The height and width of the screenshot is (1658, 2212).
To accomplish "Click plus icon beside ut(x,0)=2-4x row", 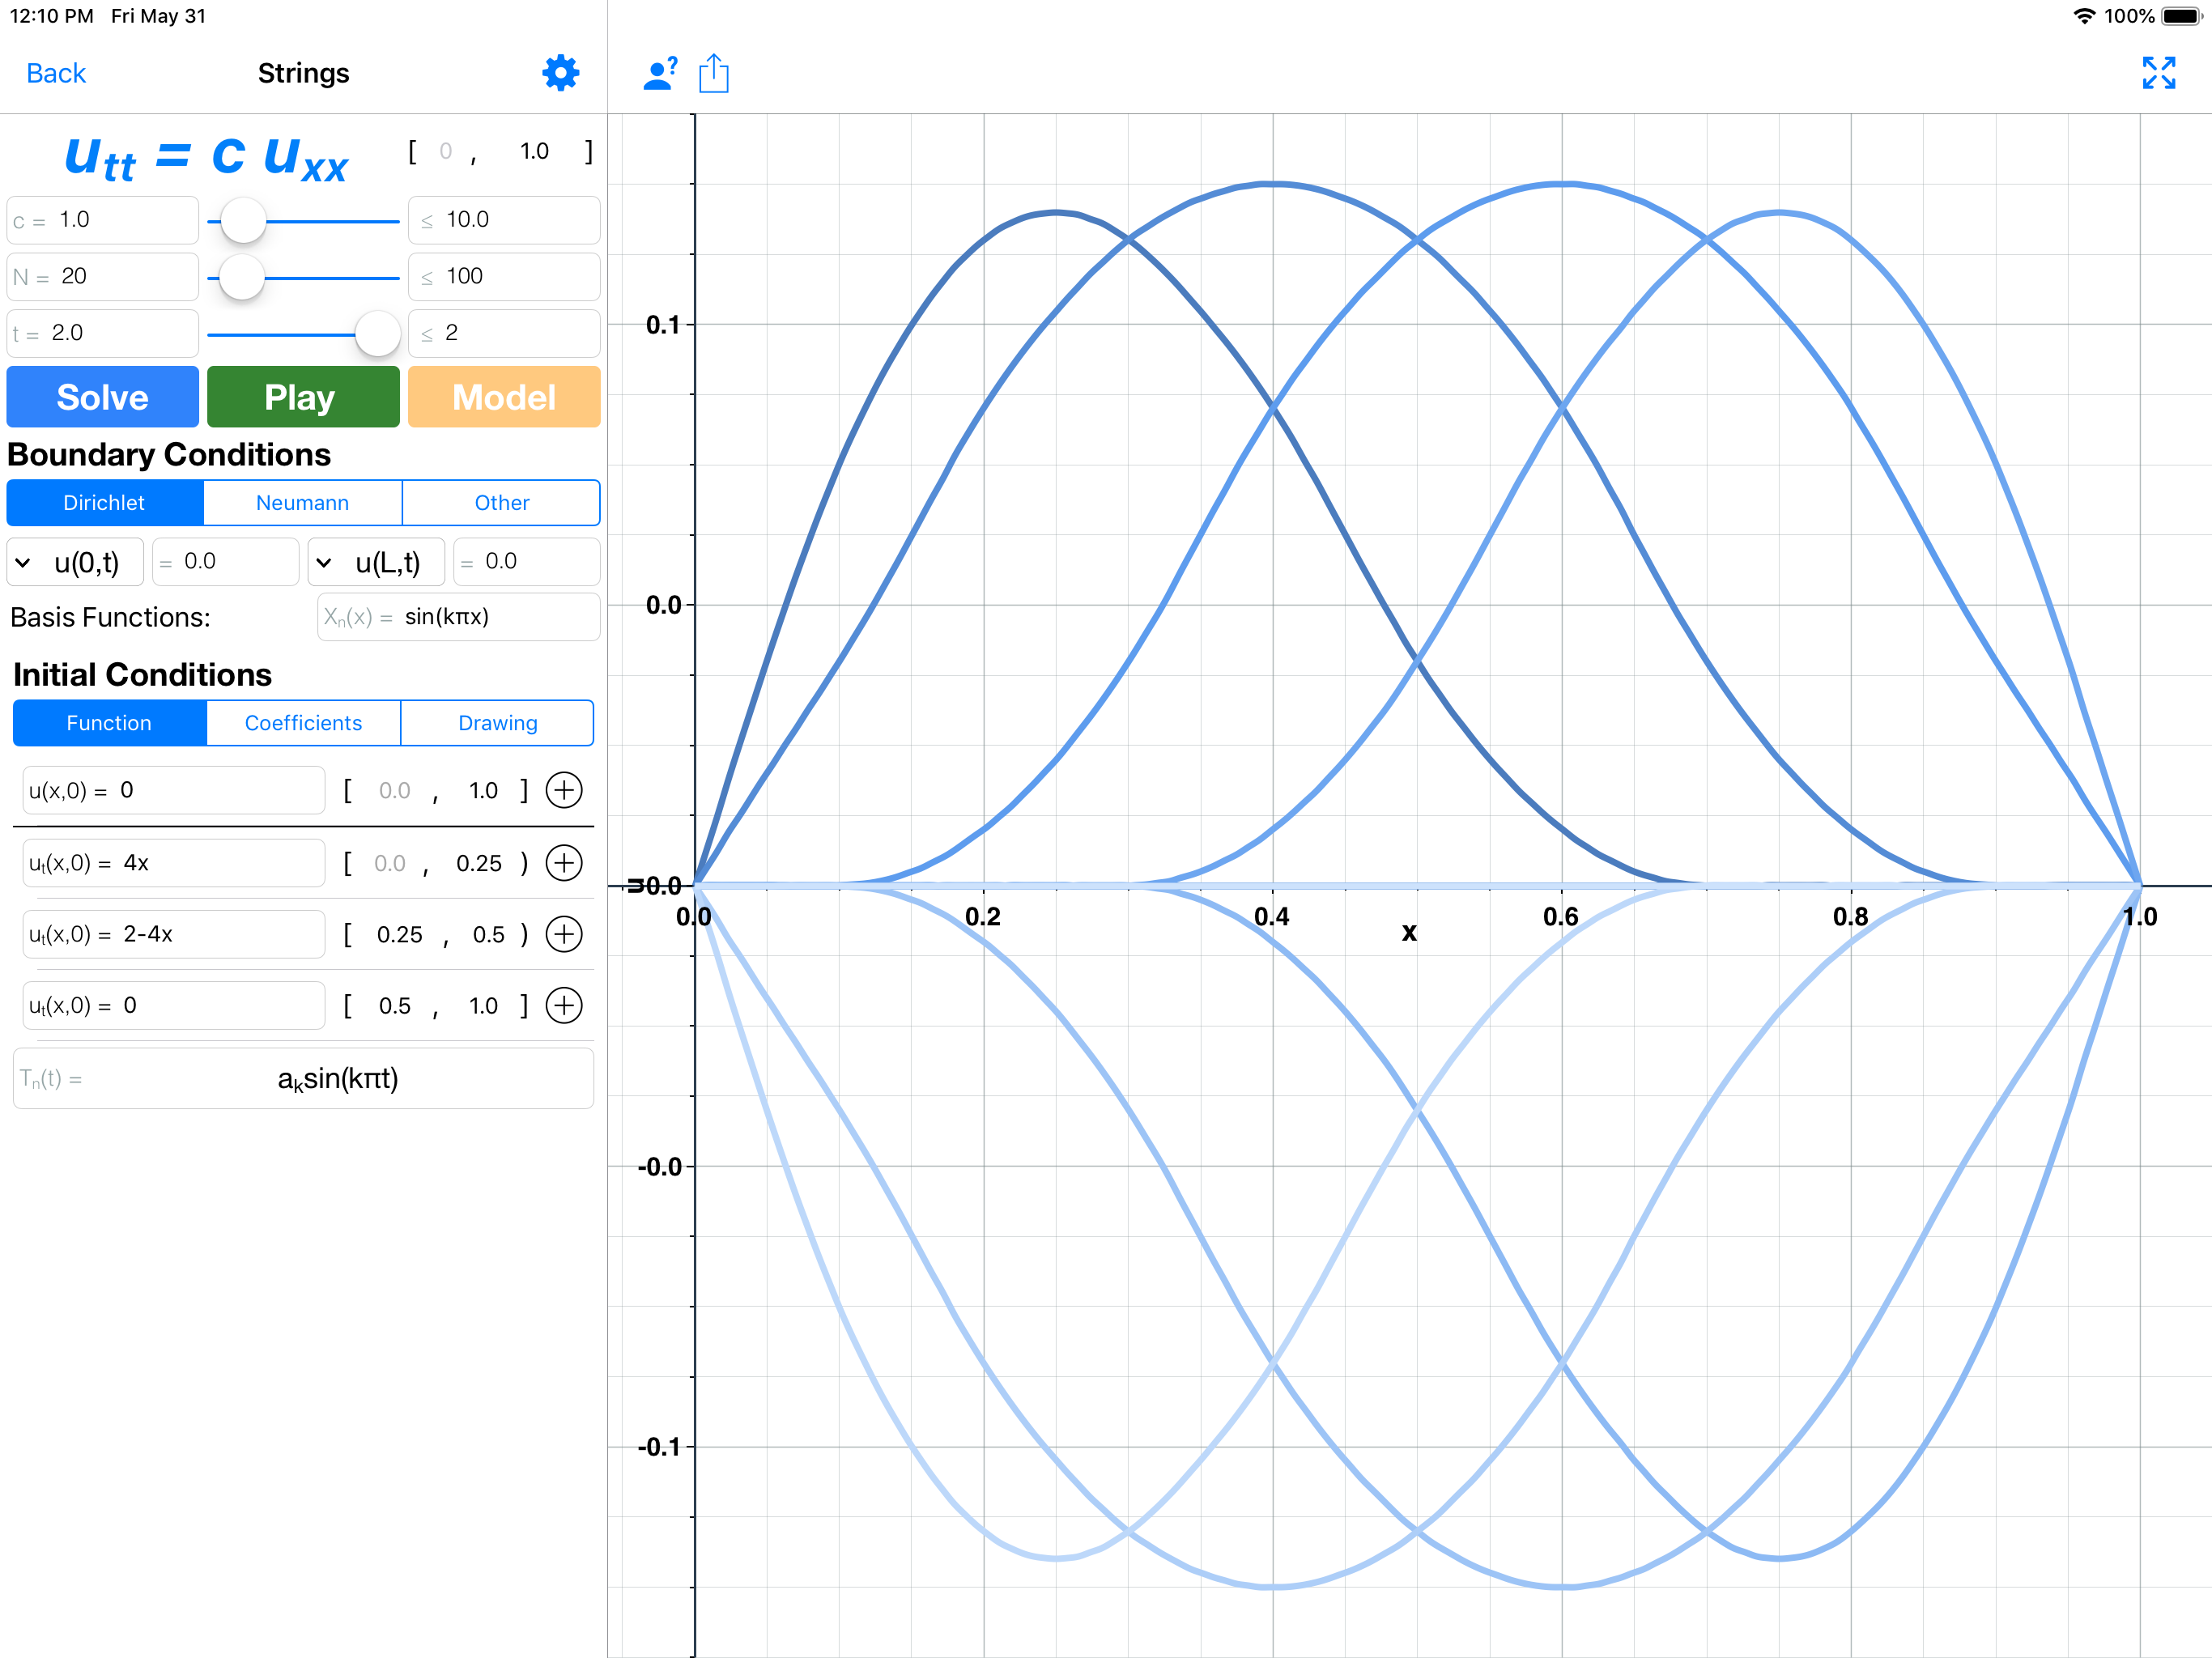I will click(x=564, y=934).
